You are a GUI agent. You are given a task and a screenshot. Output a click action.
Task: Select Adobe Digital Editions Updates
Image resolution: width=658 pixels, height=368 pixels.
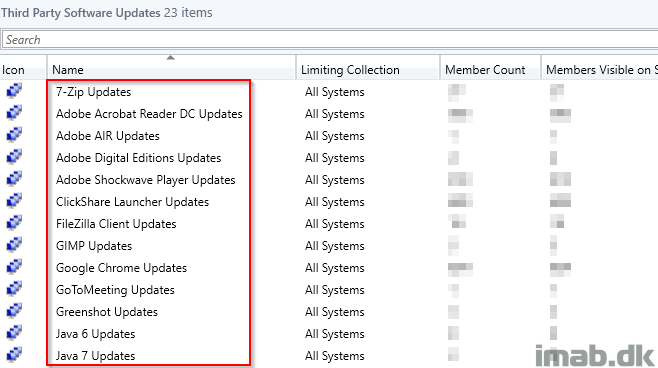tap(138, 158)
